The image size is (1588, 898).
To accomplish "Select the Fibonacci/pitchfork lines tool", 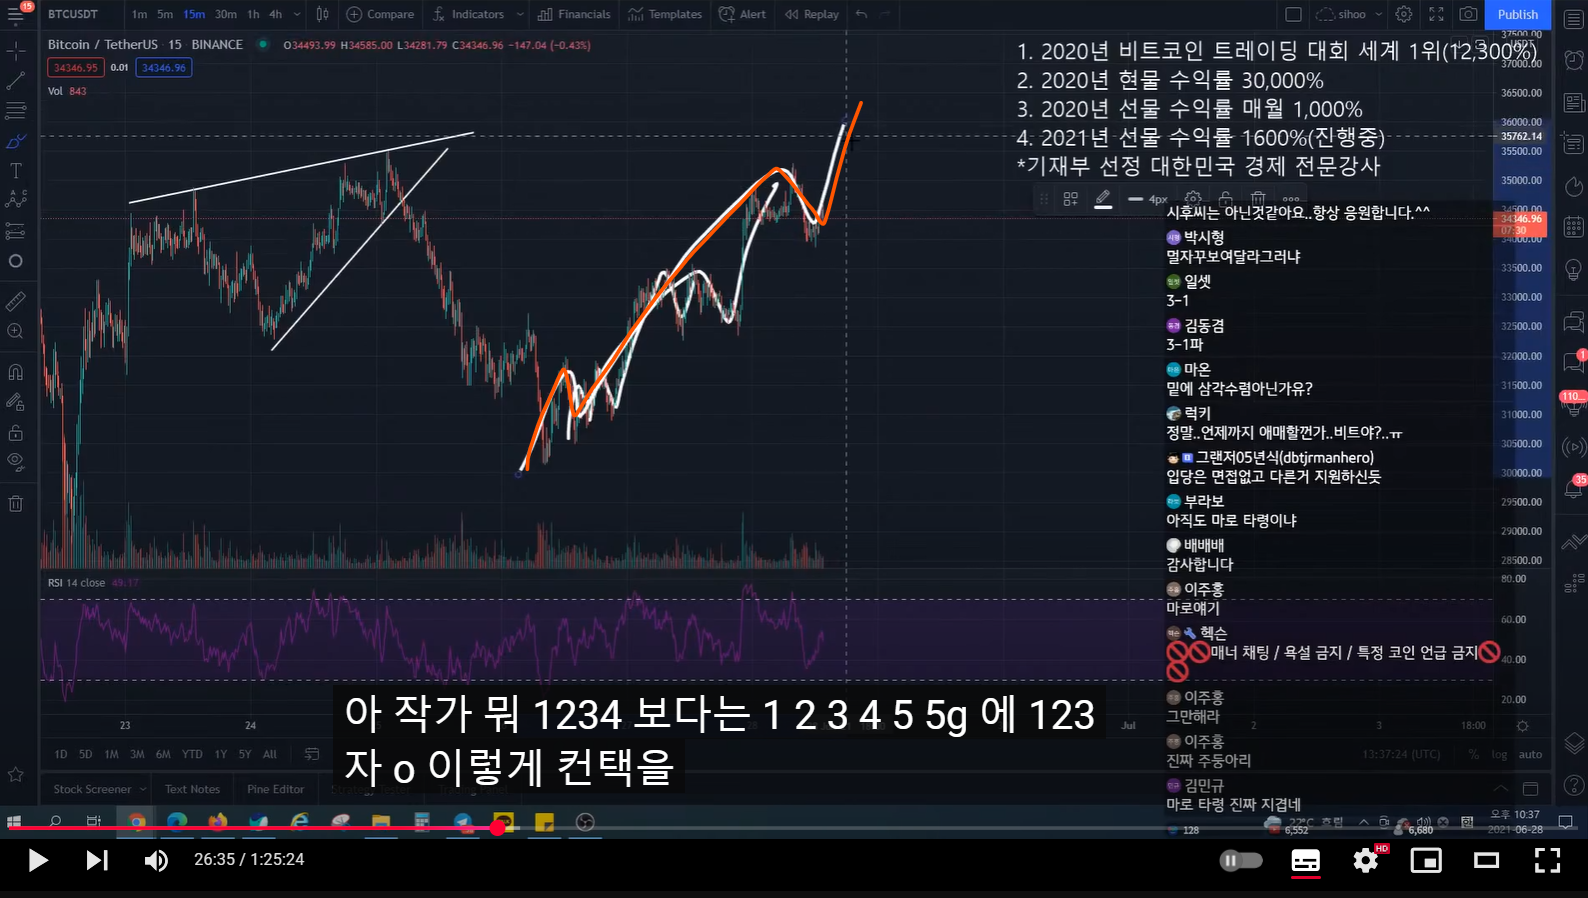I will [16, 111].
